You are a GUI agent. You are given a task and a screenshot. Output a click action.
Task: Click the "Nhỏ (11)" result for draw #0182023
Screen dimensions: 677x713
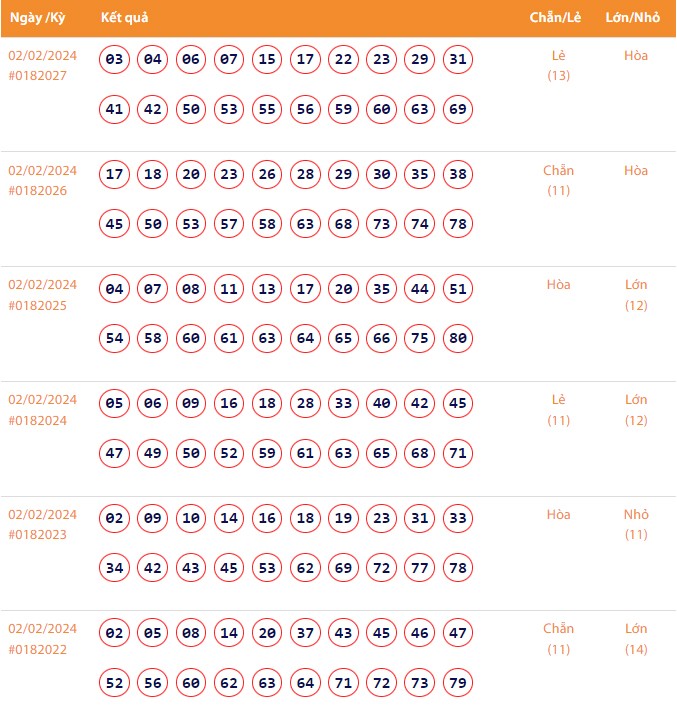pyautogui.click(x=636, y=524)
